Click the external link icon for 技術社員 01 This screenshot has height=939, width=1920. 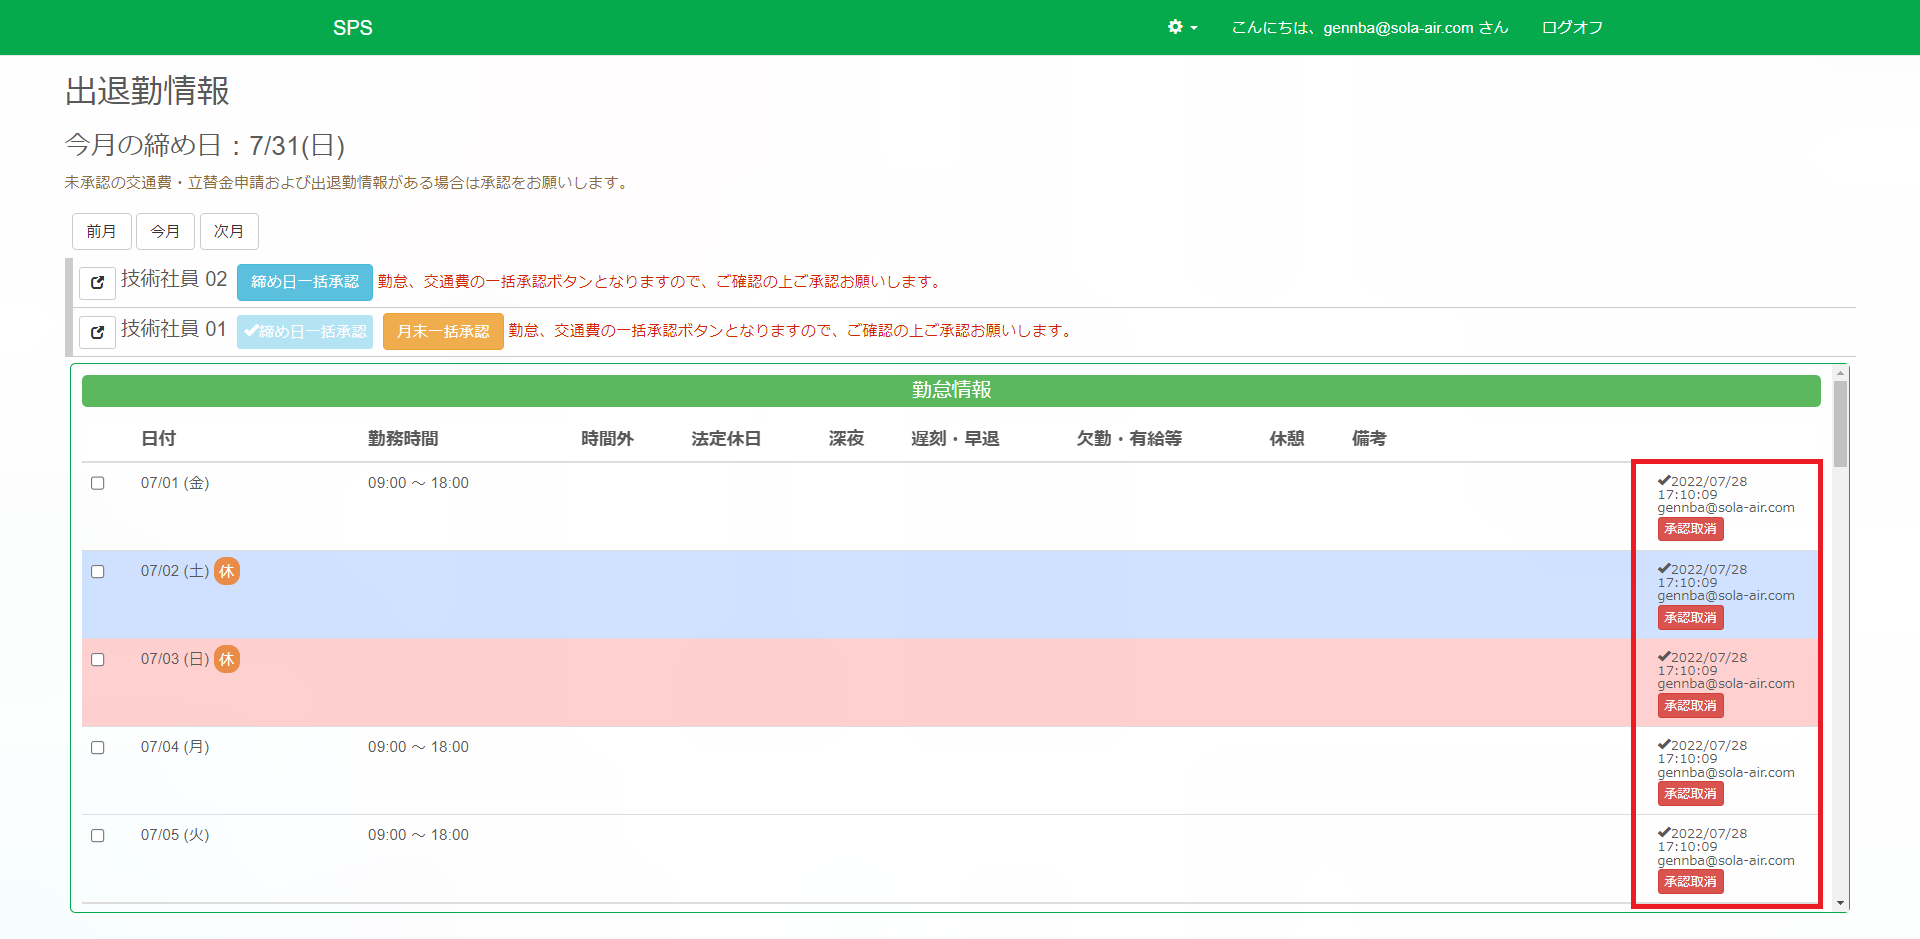(97, 332)
